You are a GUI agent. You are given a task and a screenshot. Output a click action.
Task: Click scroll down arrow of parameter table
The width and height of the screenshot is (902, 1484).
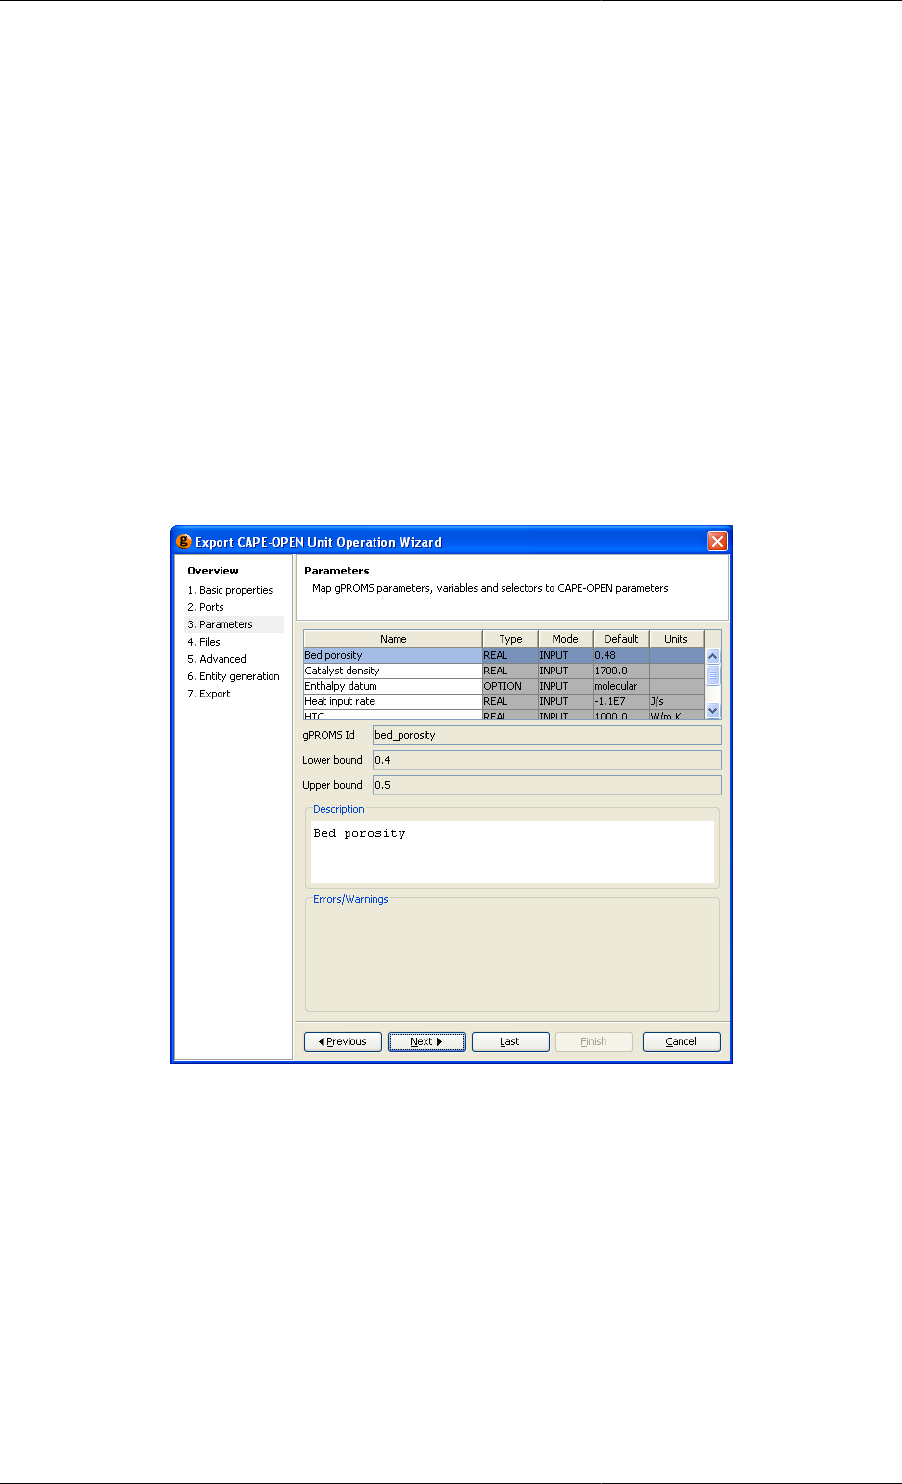(x=713, y=710)
